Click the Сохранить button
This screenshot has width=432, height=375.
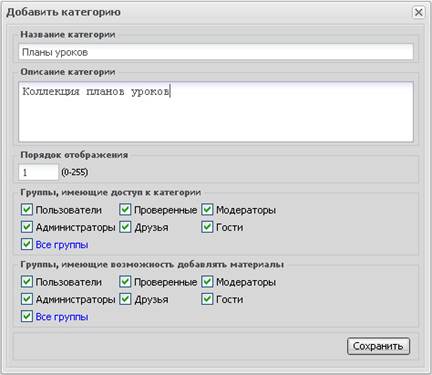[378, 346]
